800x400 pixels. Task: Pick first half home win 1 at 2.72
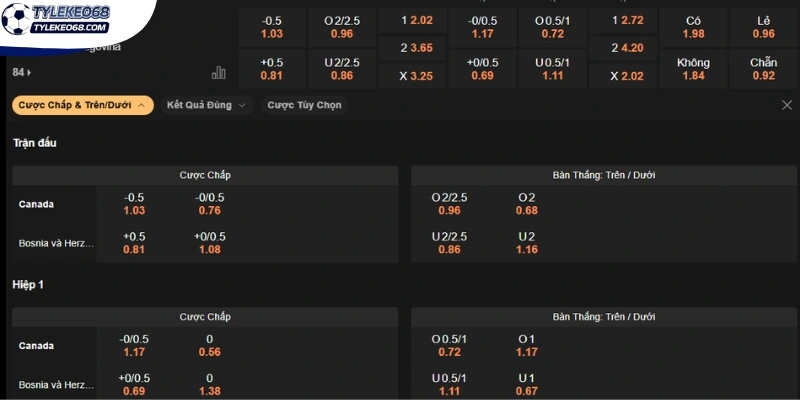623,21
